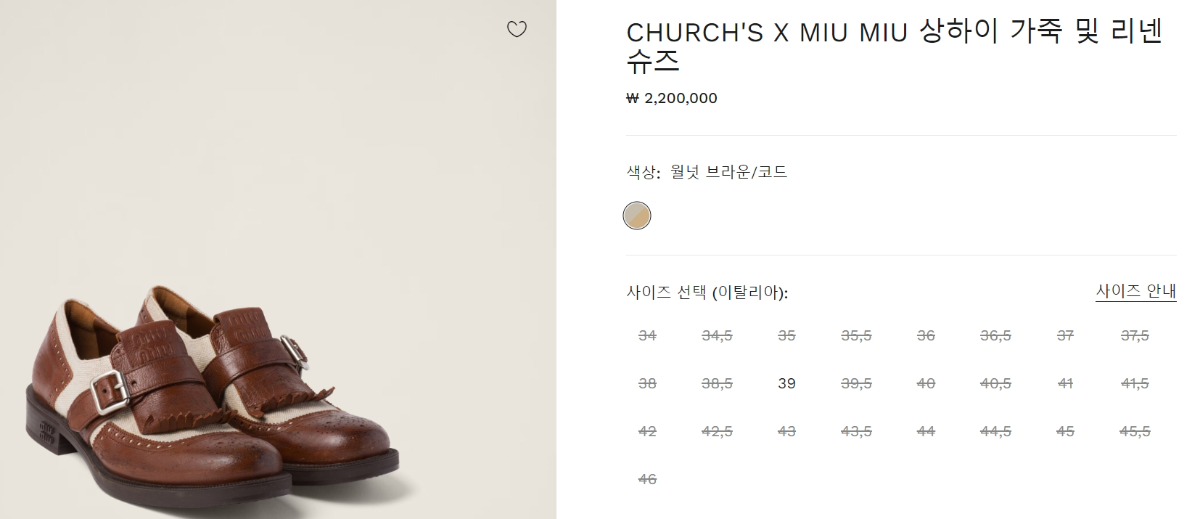This screenshot has height=519, width=1200.
Task: Choose size 34
Action: coord(647,336)
